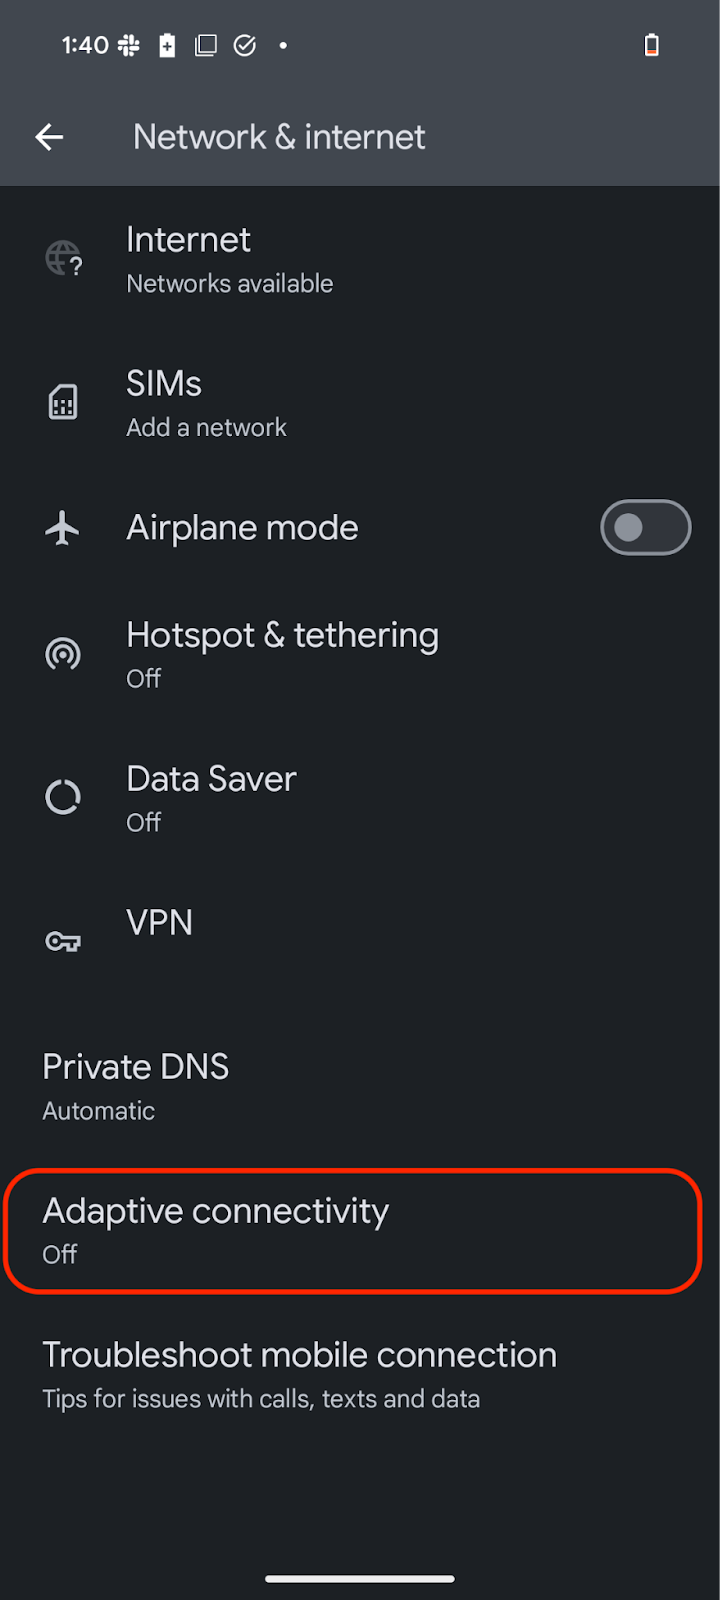720x1600 pixels.
Task: Select Data Saver option
Action: [211, 798]
